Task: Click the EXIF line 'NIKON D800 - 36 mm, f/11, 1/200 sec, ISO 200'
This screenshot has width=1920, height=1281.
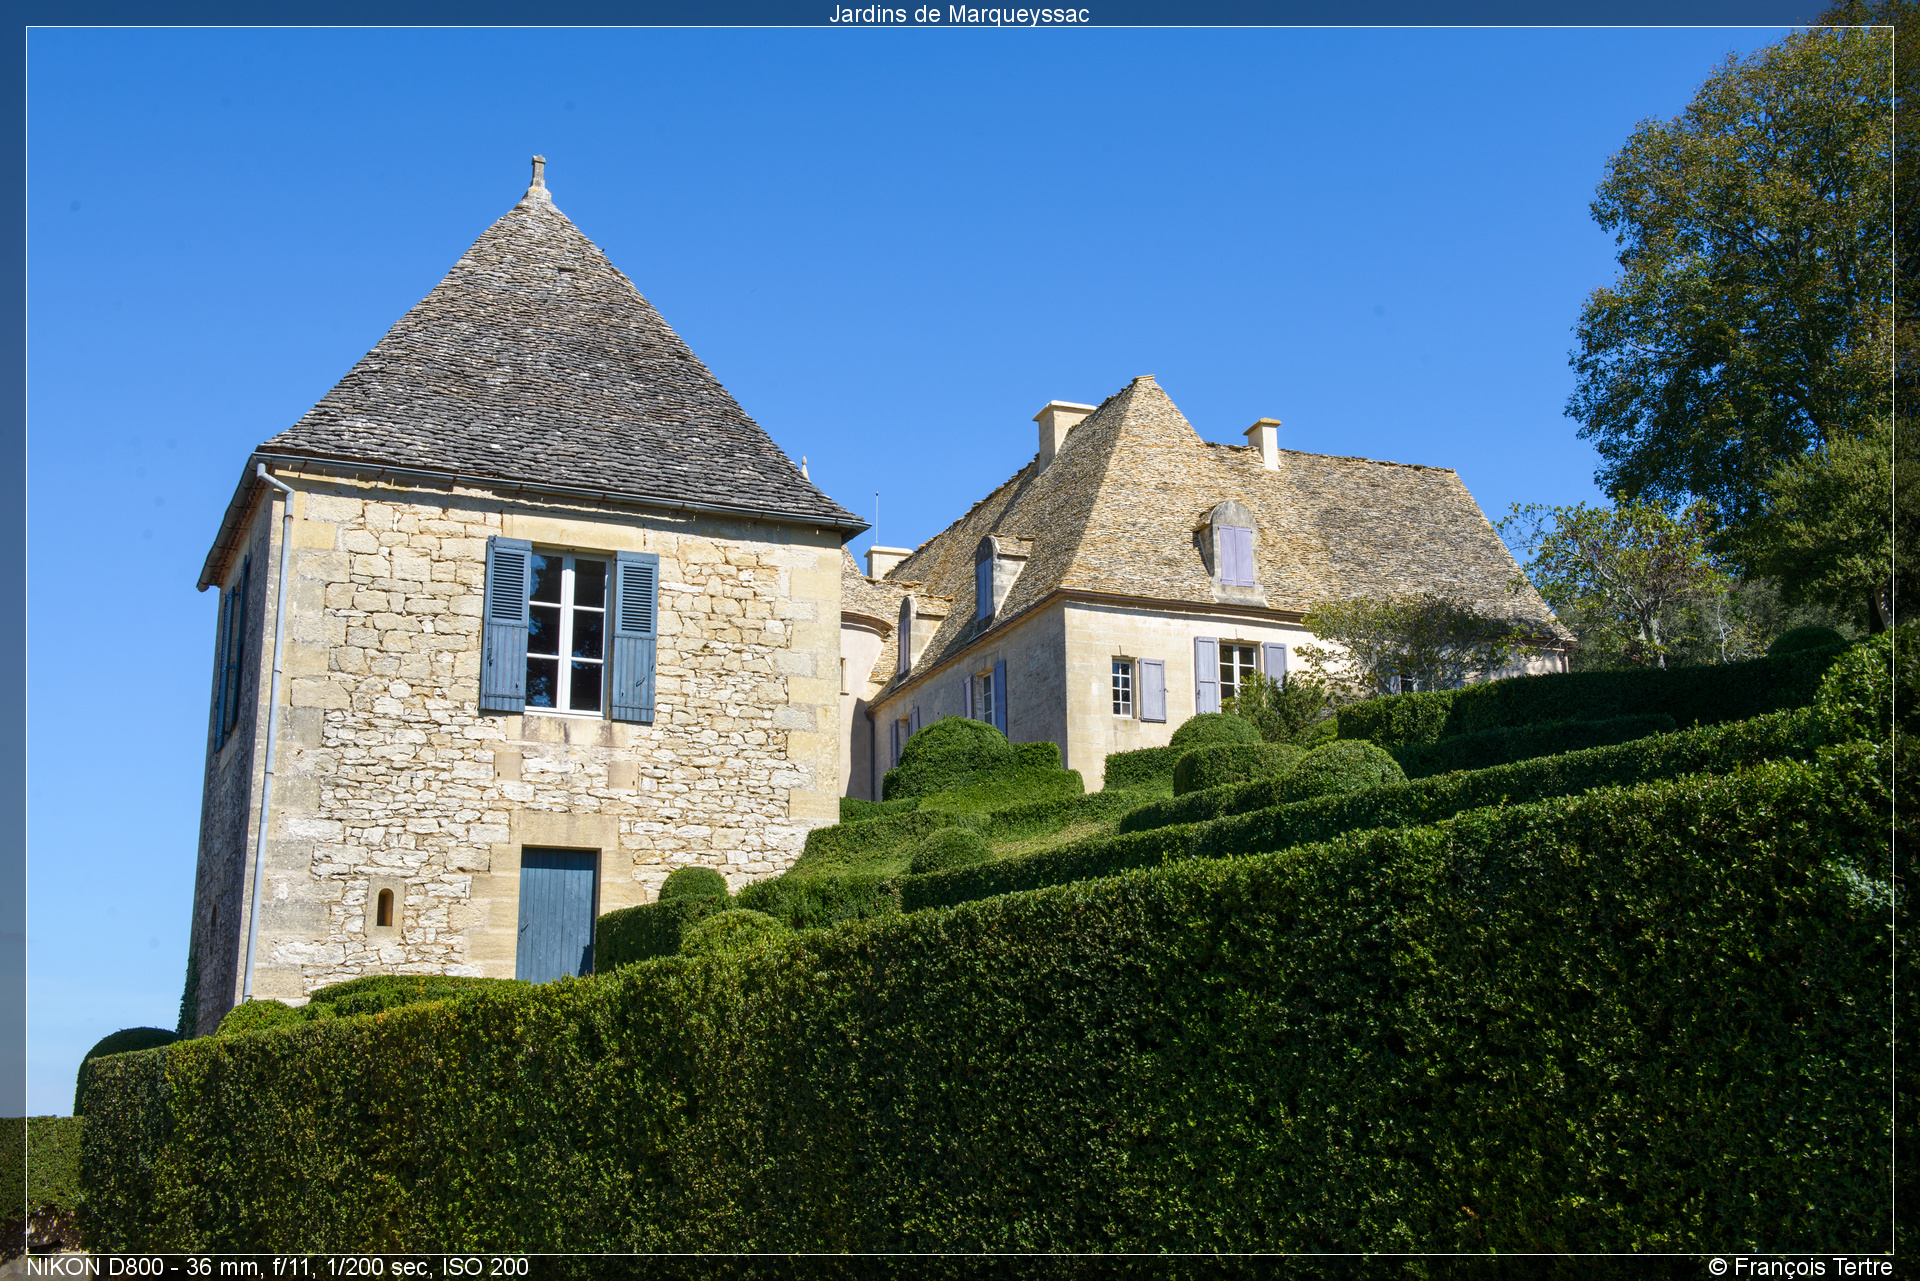Action: tap(277, 1267)
